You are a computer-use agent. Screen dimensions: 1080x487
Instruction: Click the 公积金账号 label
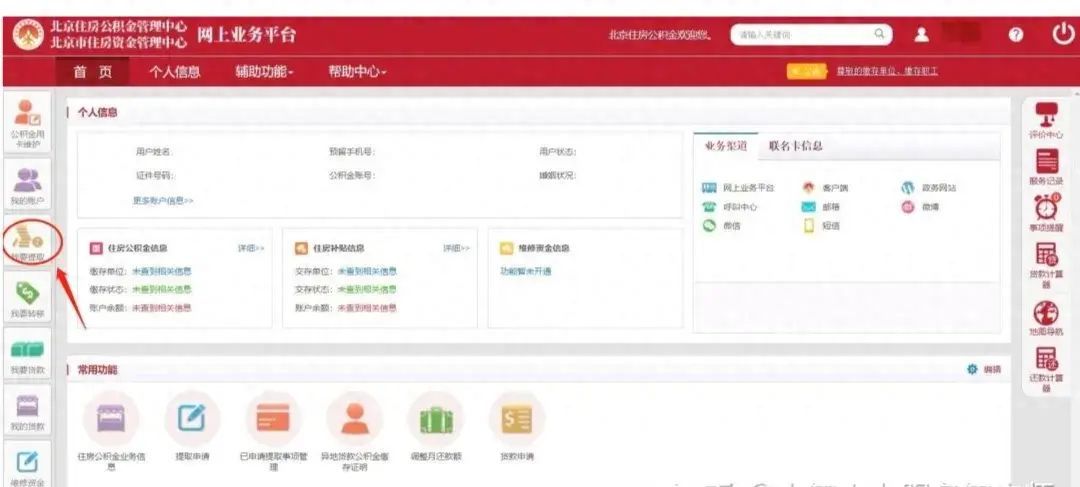tap(351, 176)
